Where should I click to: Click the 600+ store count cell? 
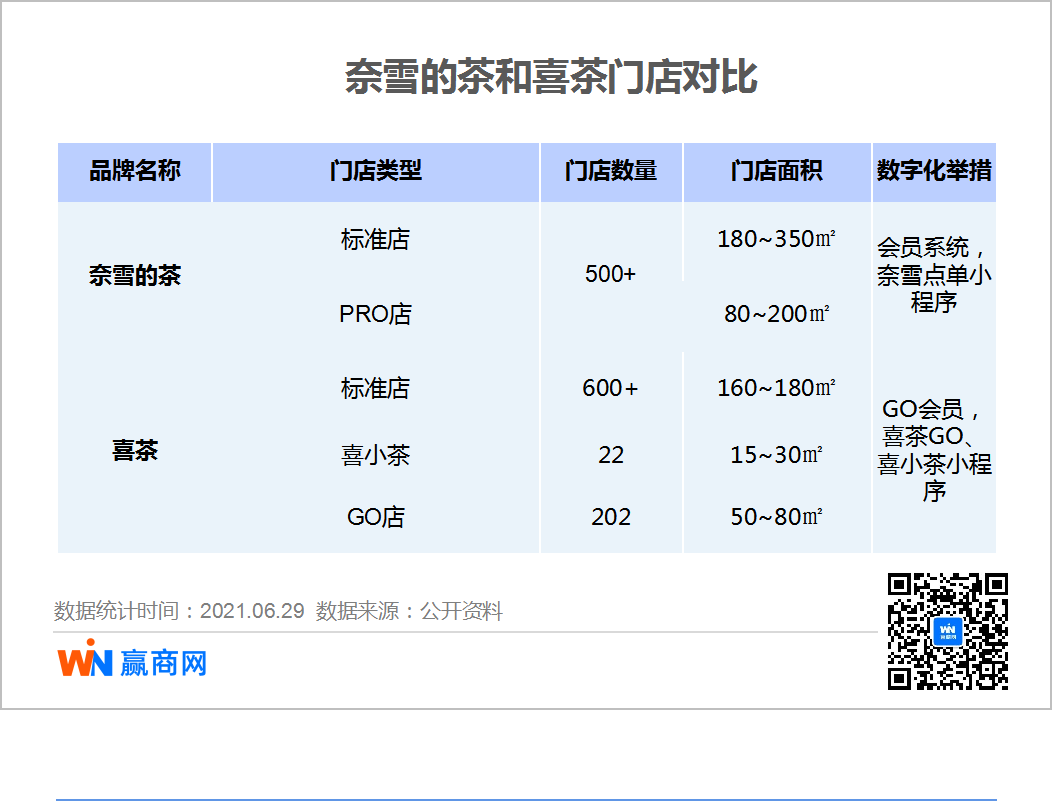click(610, 388)
